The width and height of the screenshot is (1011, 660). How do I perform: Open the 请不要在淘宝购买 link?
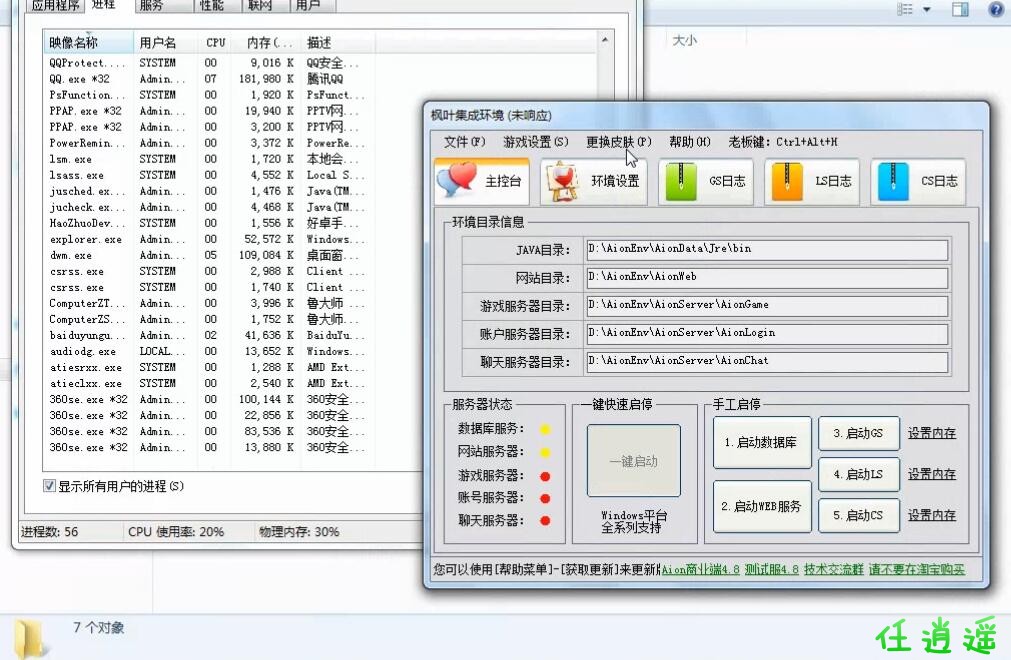click(917, 570)
